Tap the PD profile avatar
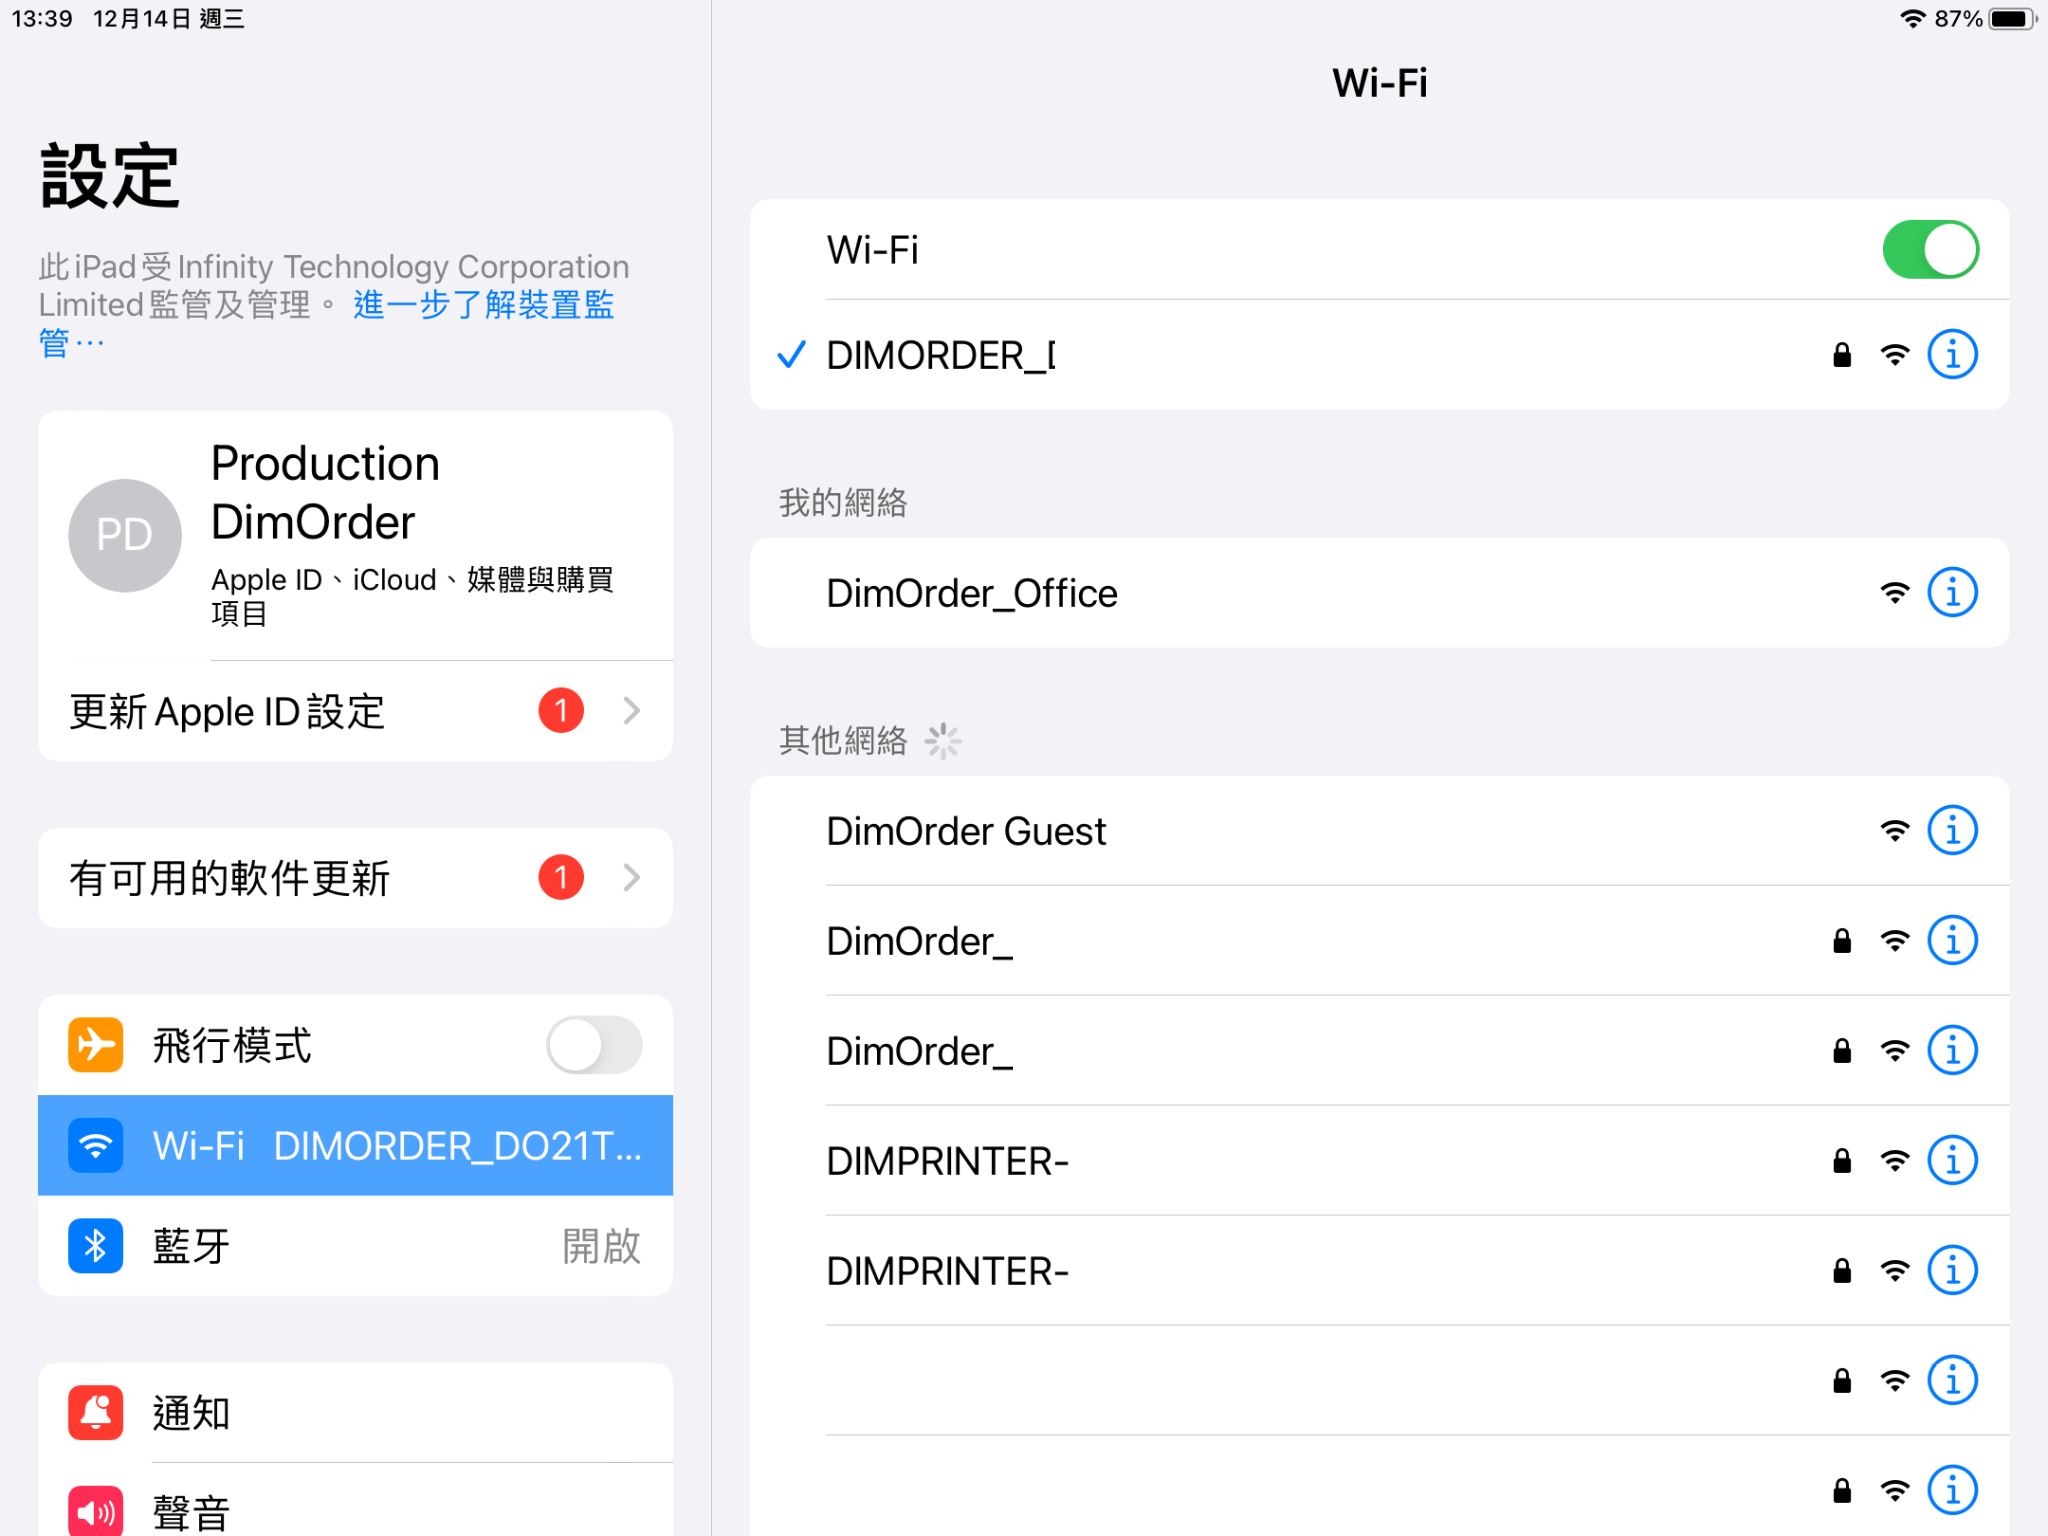This screenshot has width=2048, height=1536. tap(125, 535)
